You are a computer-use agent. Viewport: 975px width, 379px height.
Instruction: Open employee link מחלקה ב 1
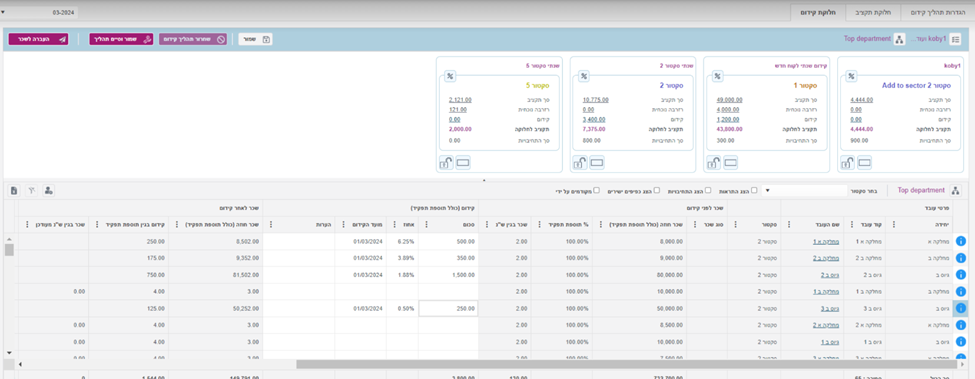coord(826,291)
